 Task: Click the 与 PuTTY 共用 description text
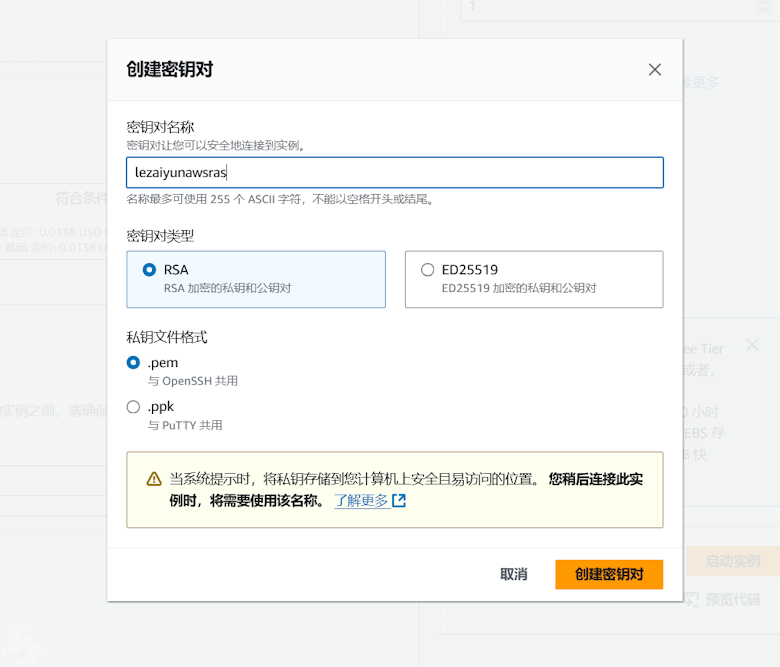[x=185, y=425]
